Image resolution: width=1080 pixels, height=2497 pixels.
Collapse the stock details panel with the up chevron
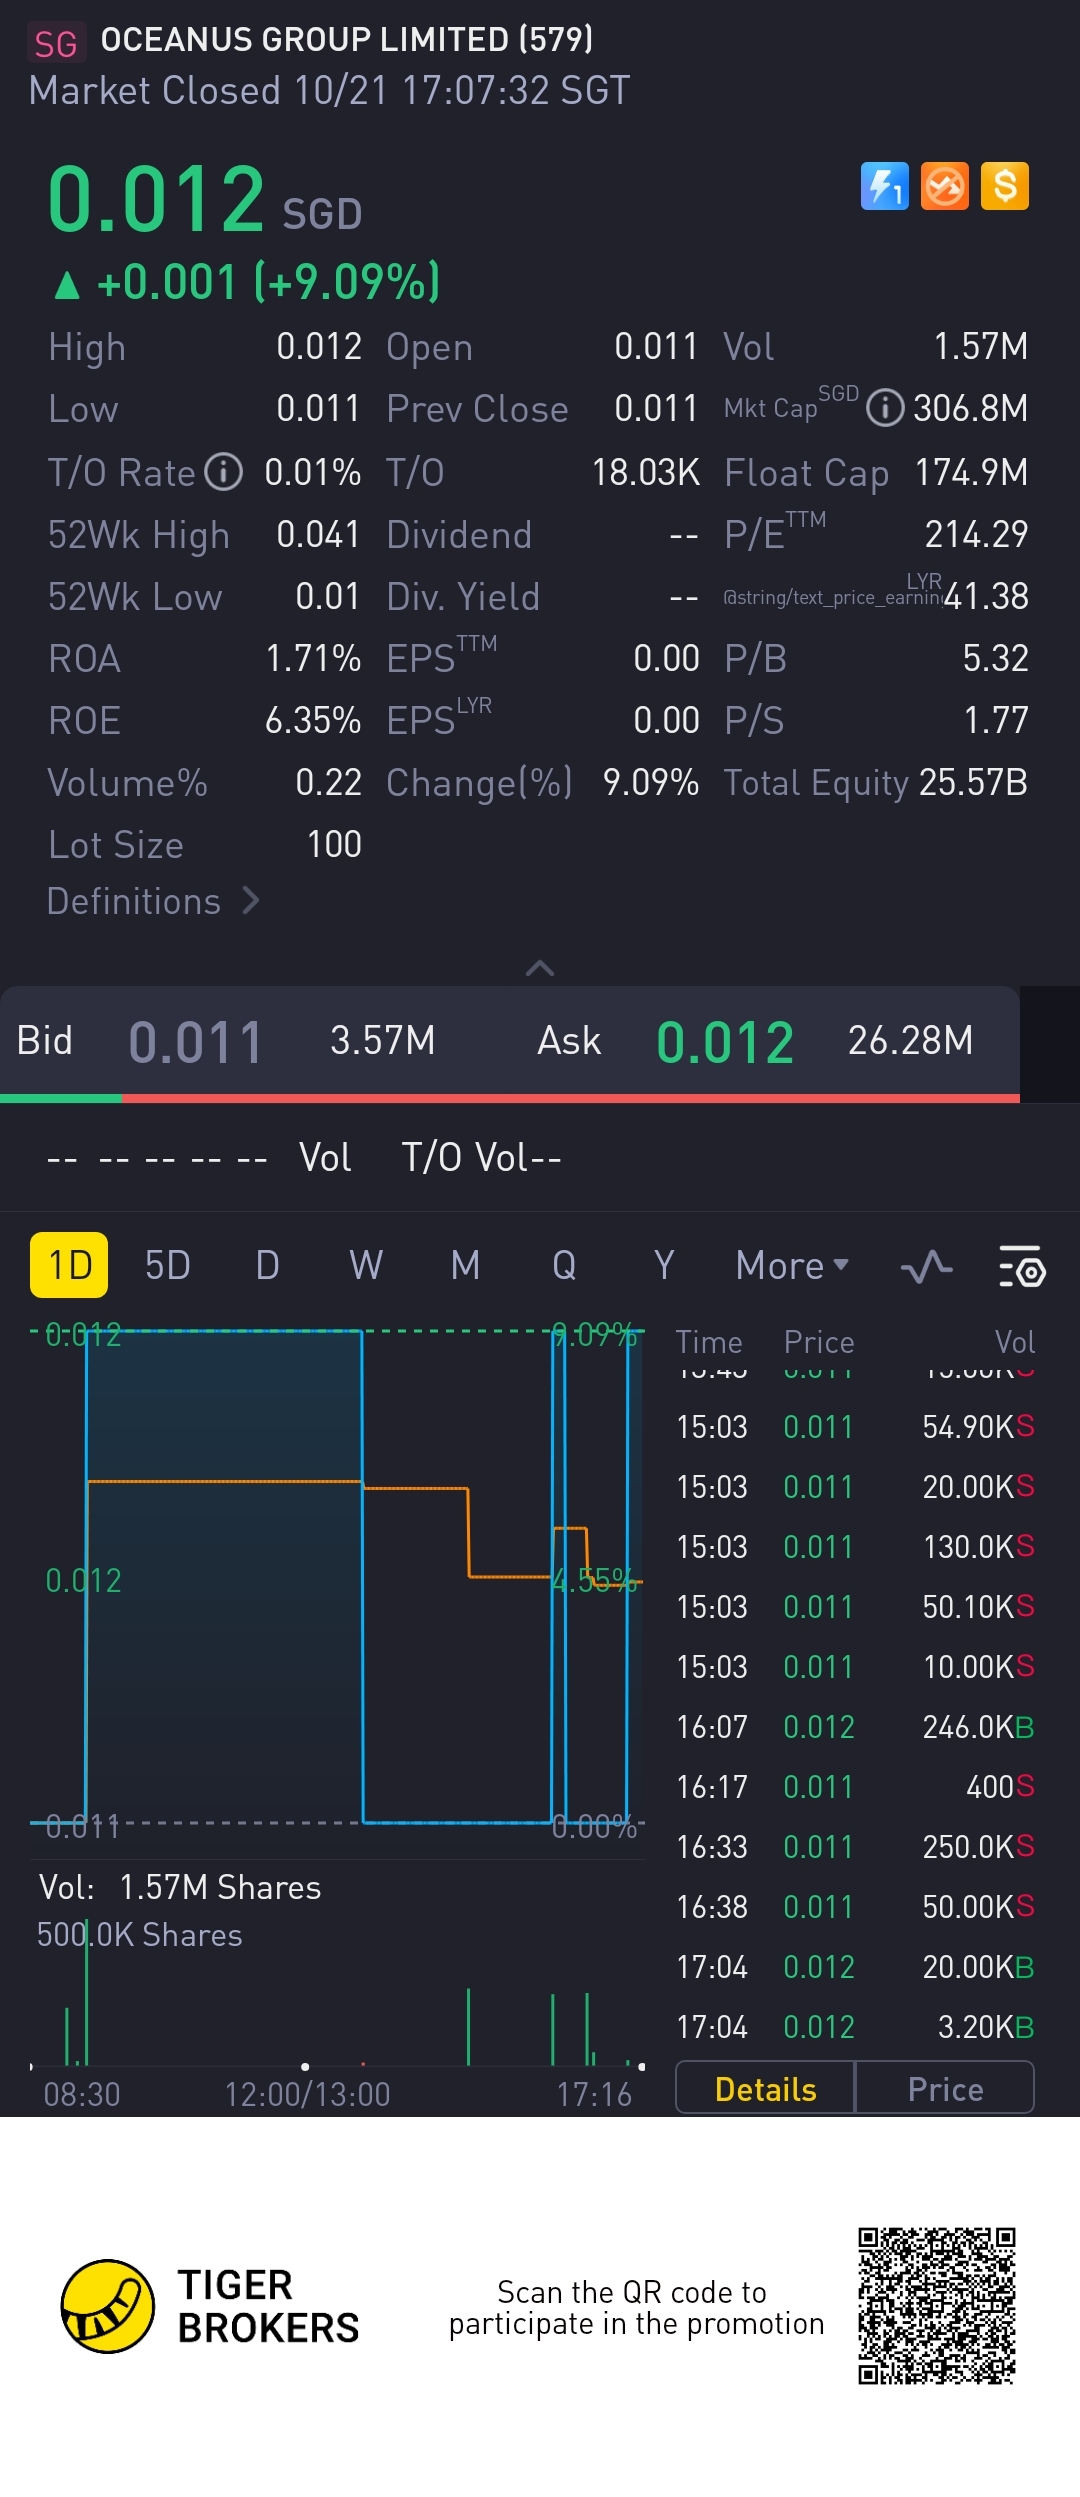click(x=540, y=967)
